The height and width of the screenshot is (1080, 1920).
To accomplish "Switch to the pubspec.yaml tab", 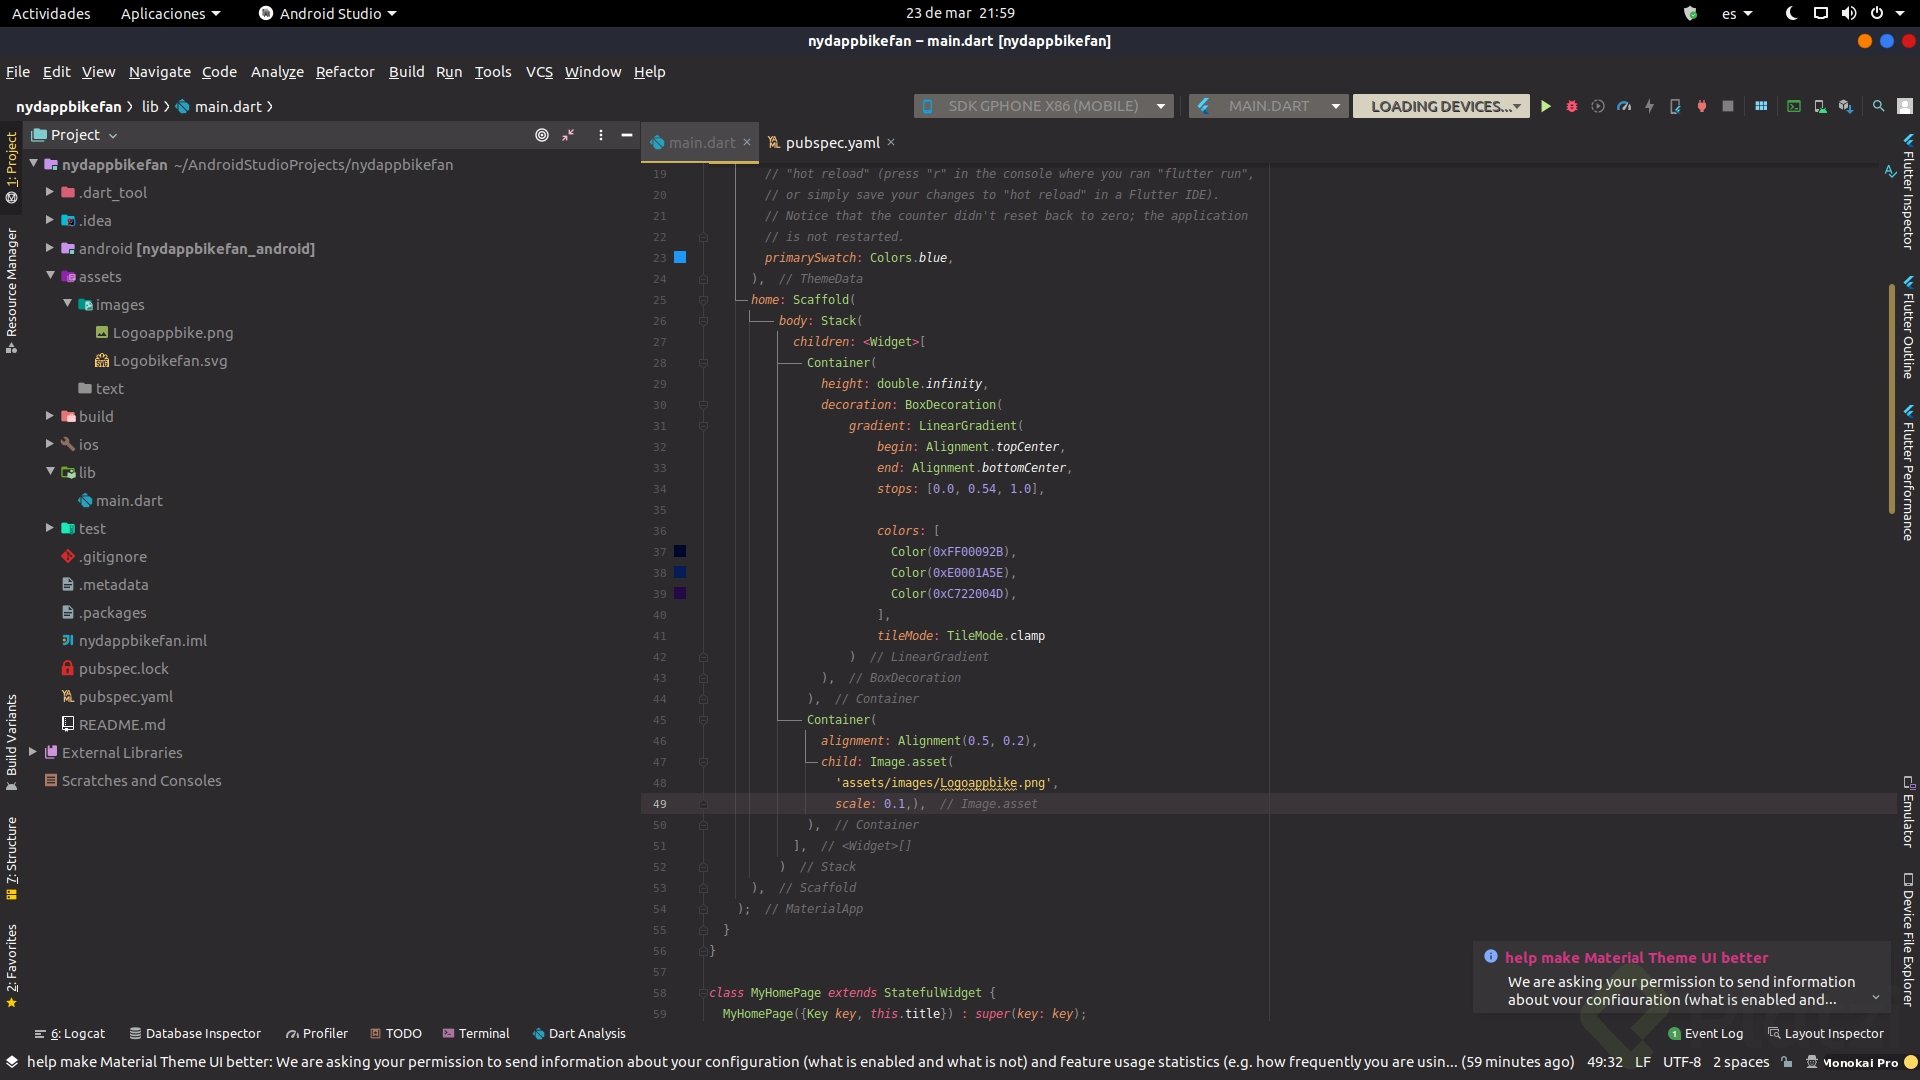I will pos(832,143).
